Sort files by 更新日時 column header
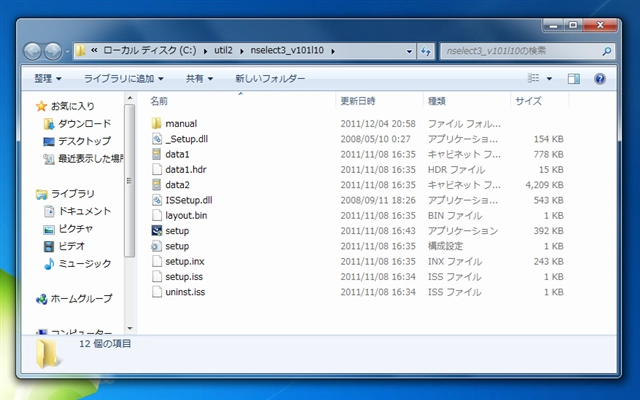Screen dimensions: 640x400 (358, 101)
